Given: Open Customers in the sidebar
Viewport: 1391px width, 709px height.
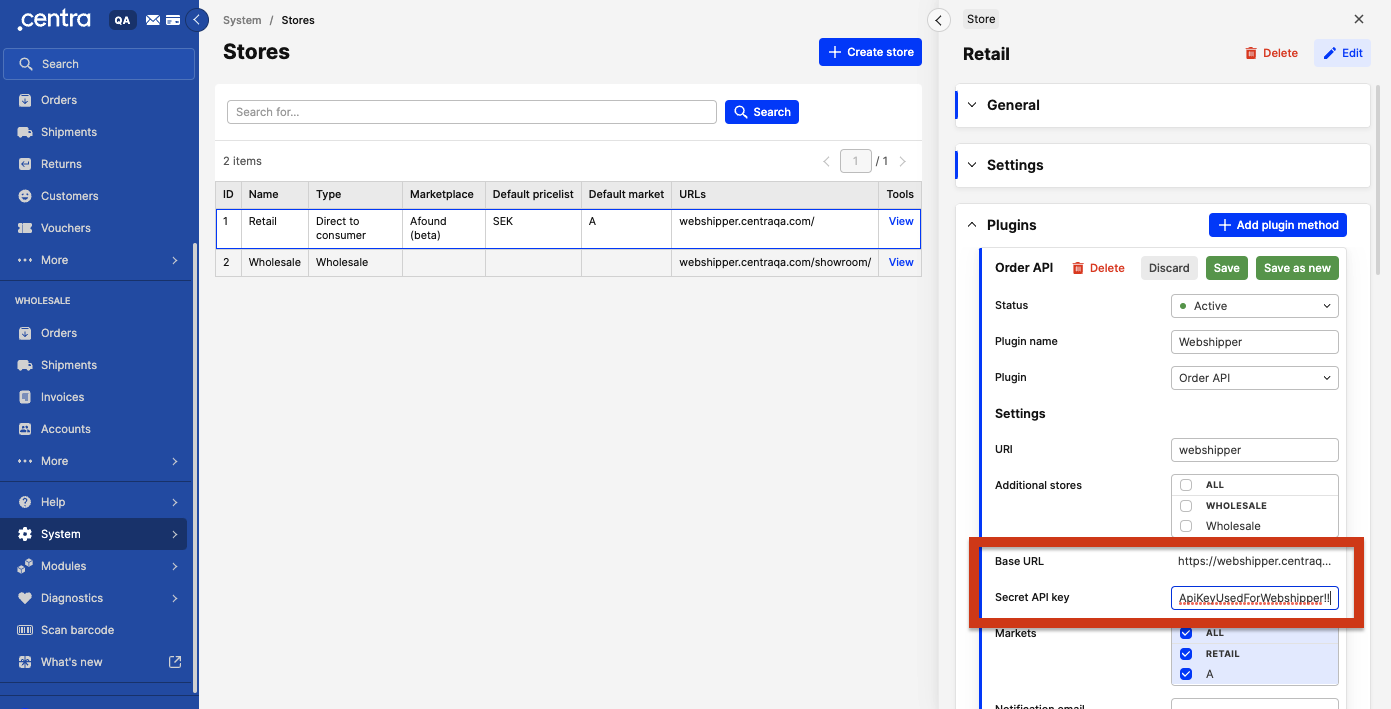Looking at the screenshot, I should 69,196.
